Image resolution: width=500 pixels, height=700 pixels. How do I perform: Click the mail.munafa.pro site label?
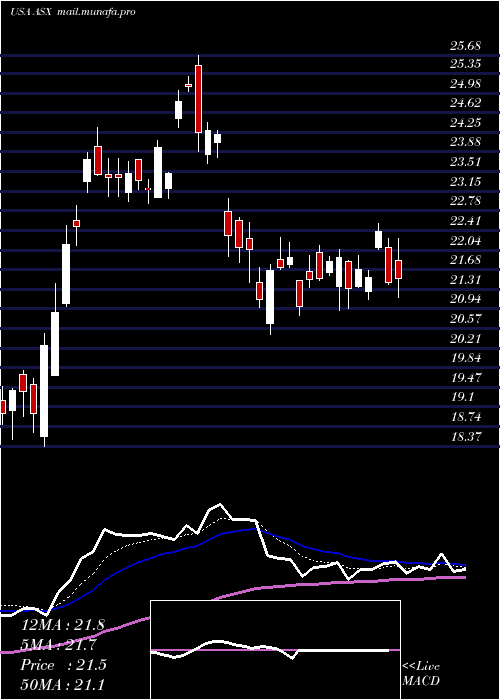tap(96, 12)
